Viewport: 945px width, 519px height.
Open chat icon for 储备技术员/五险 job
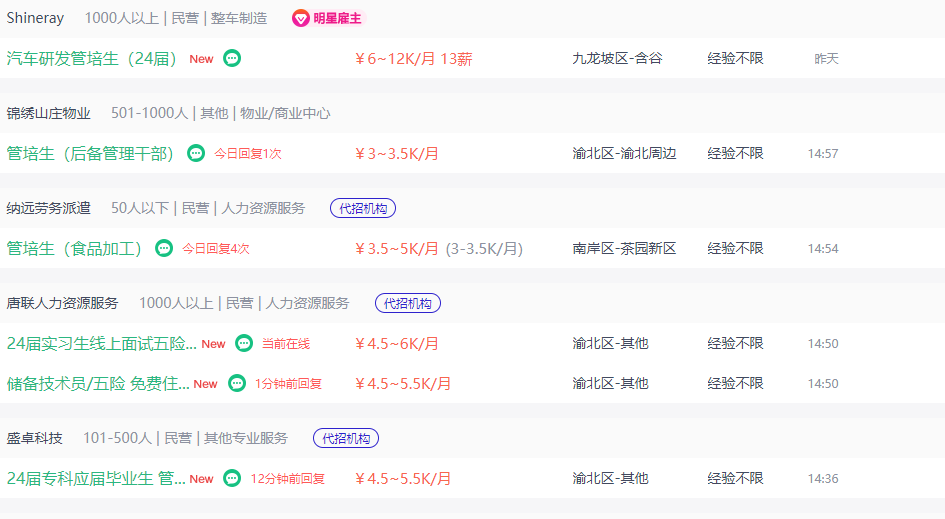[237, 383]
